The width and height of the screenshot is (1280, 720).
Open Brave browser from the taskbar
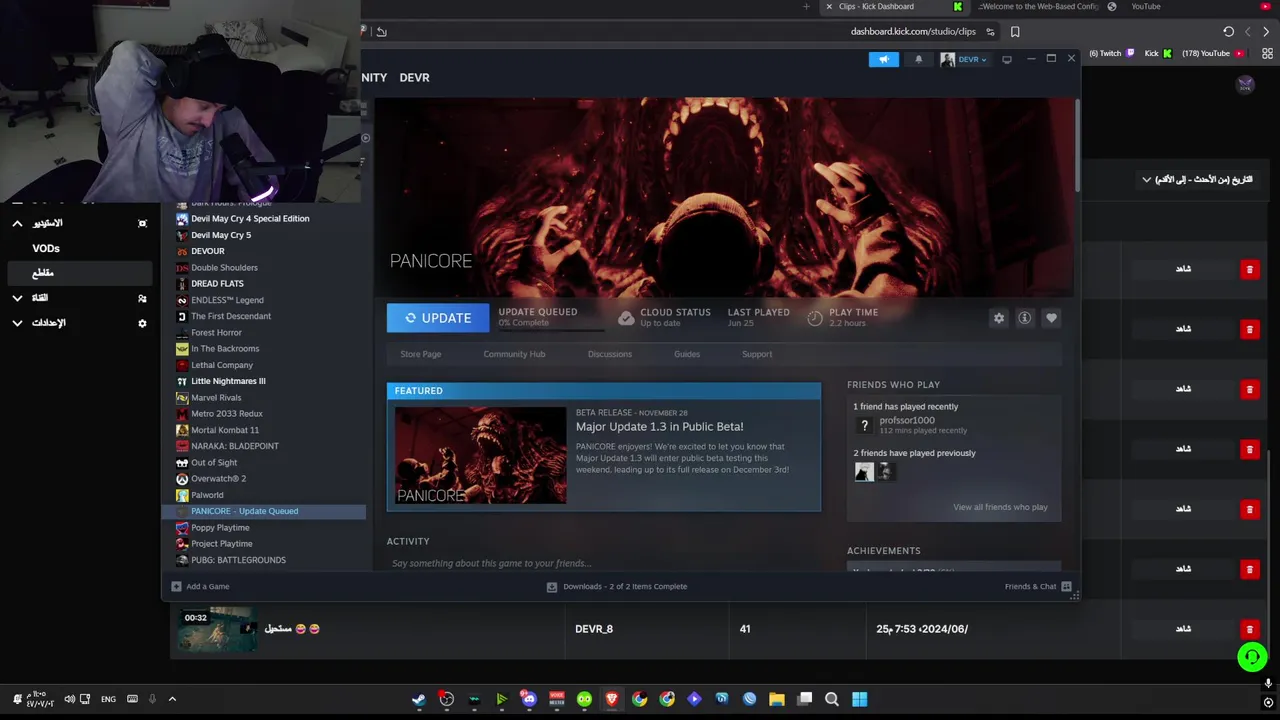(611, 700)
